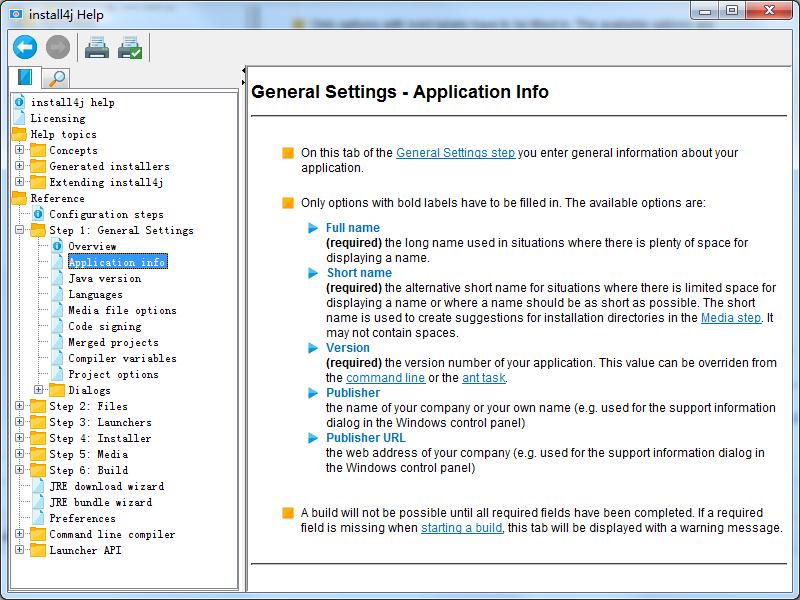Click Languages page icon

coord(57,294)
